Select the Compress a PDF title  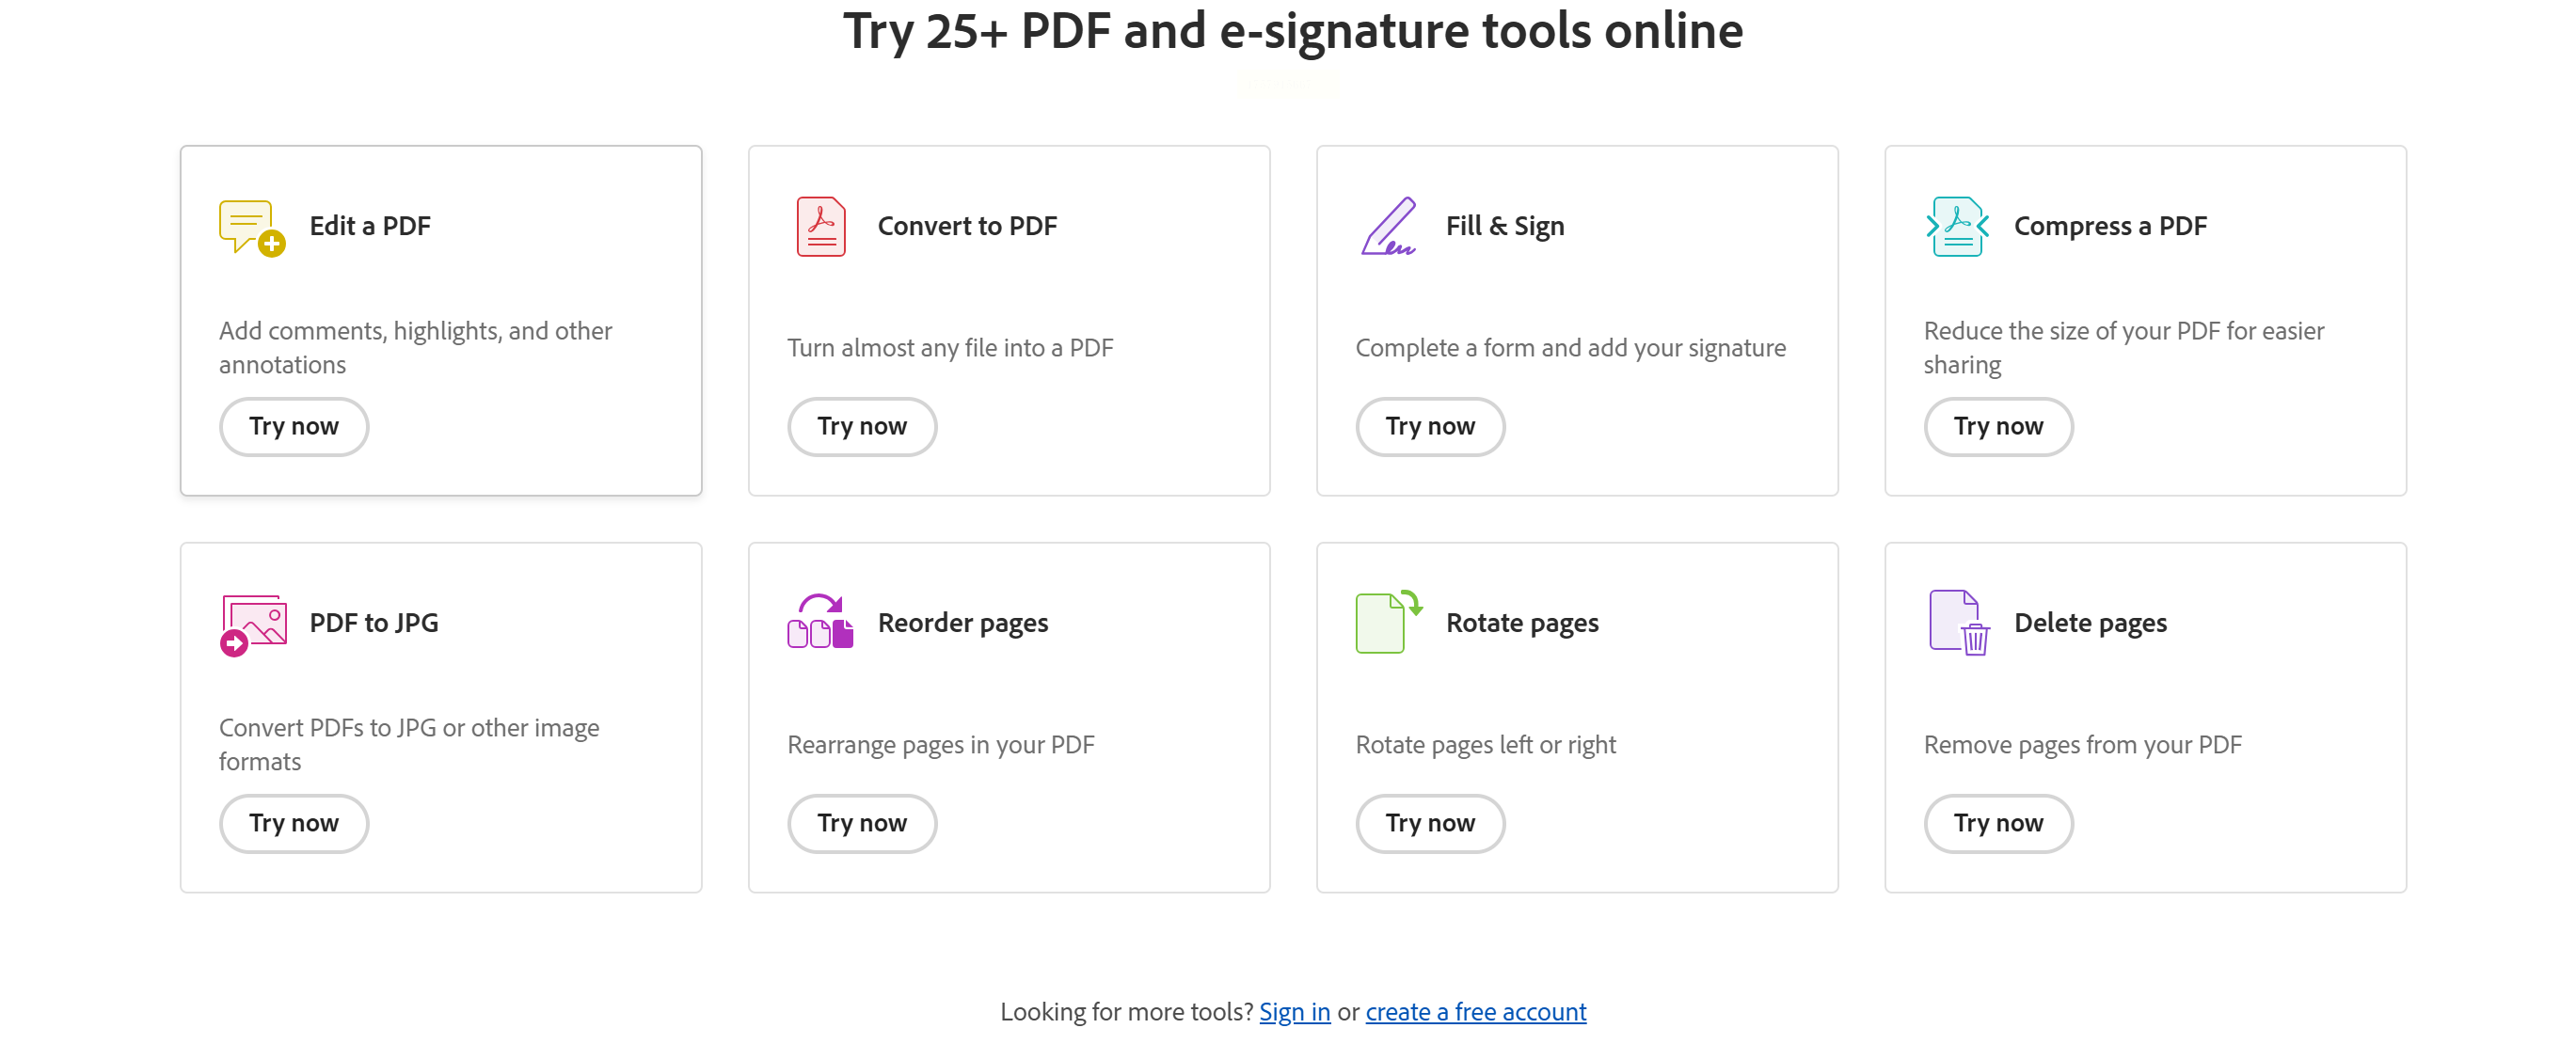click(x=2110, y=227)
